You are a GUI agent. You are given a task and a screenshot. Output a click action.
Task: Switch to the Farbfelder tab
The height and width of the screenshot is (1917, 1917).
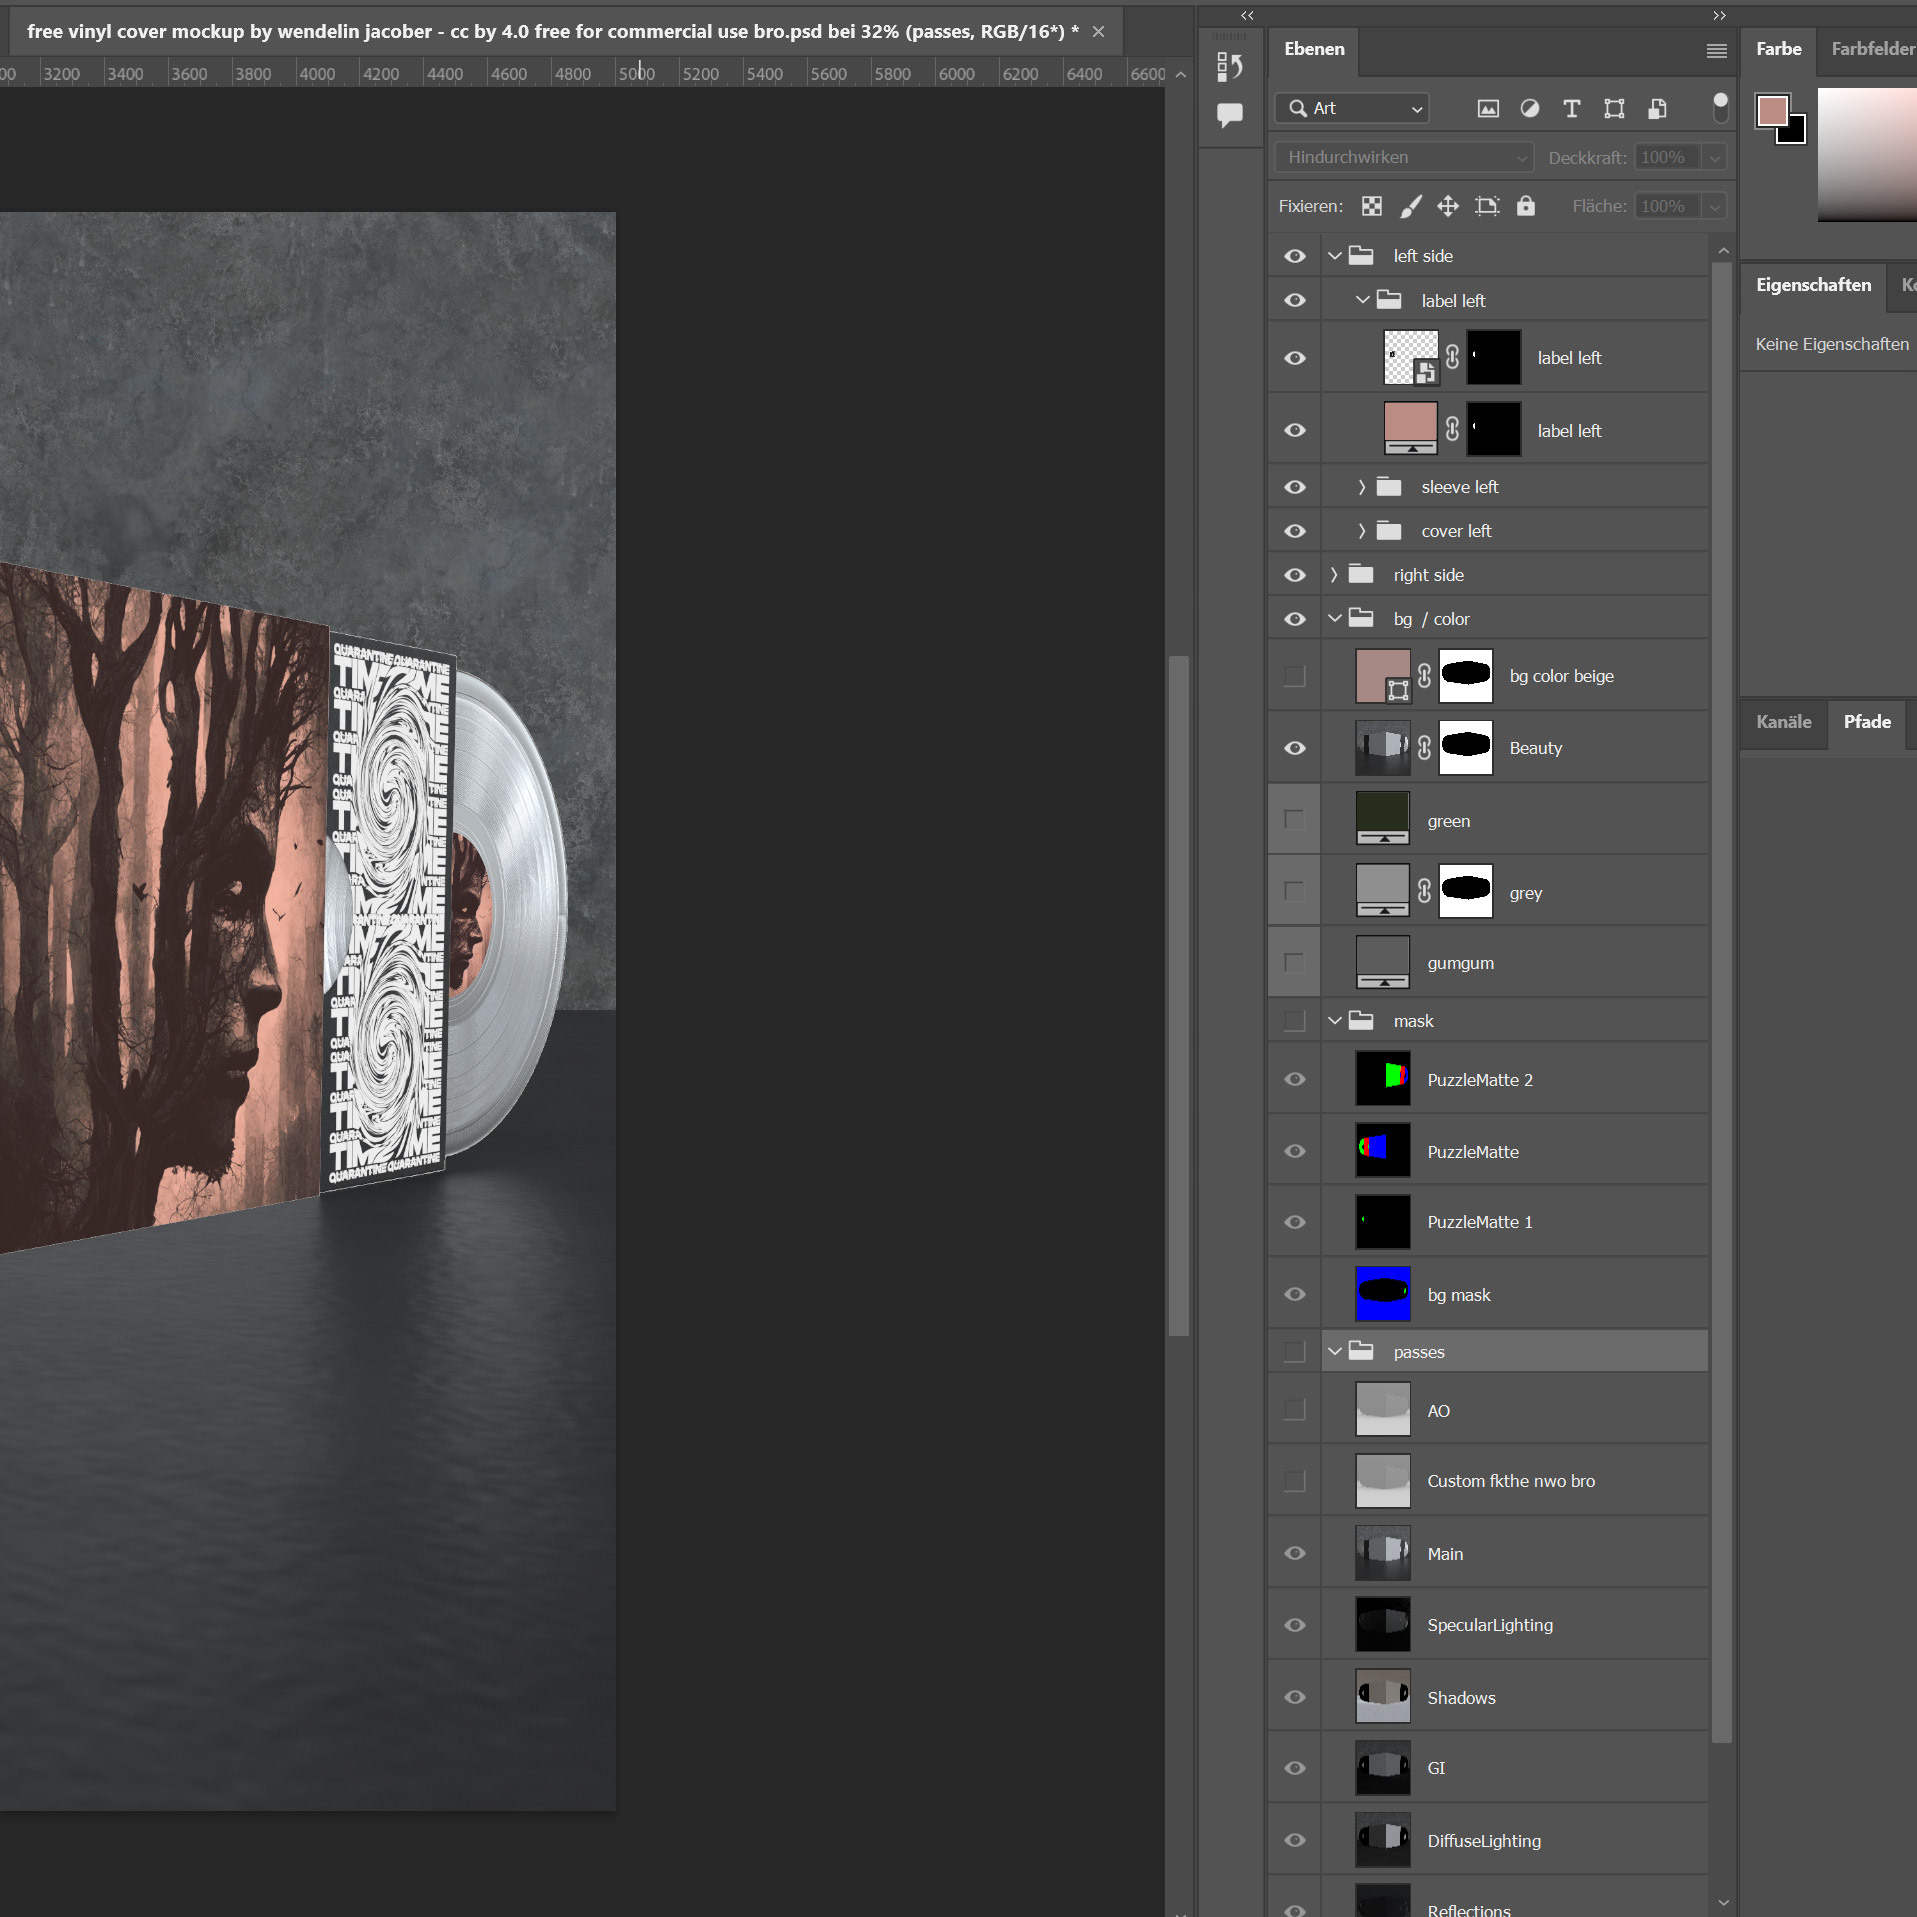point(1871,49)
